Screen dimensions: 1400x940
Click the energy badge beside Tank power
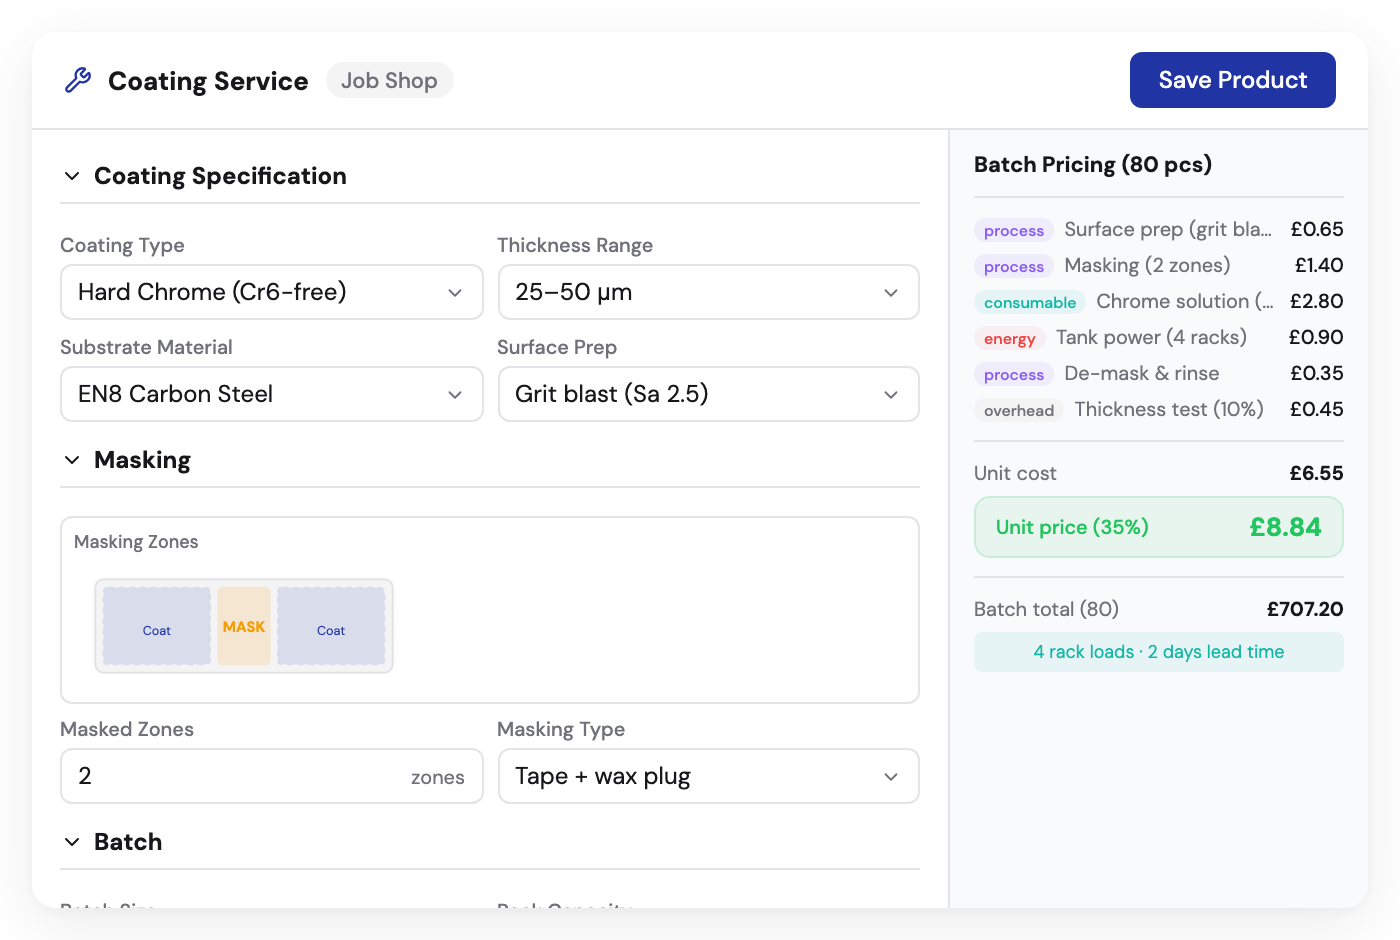pyautogui.click(x=1010, y=338)
